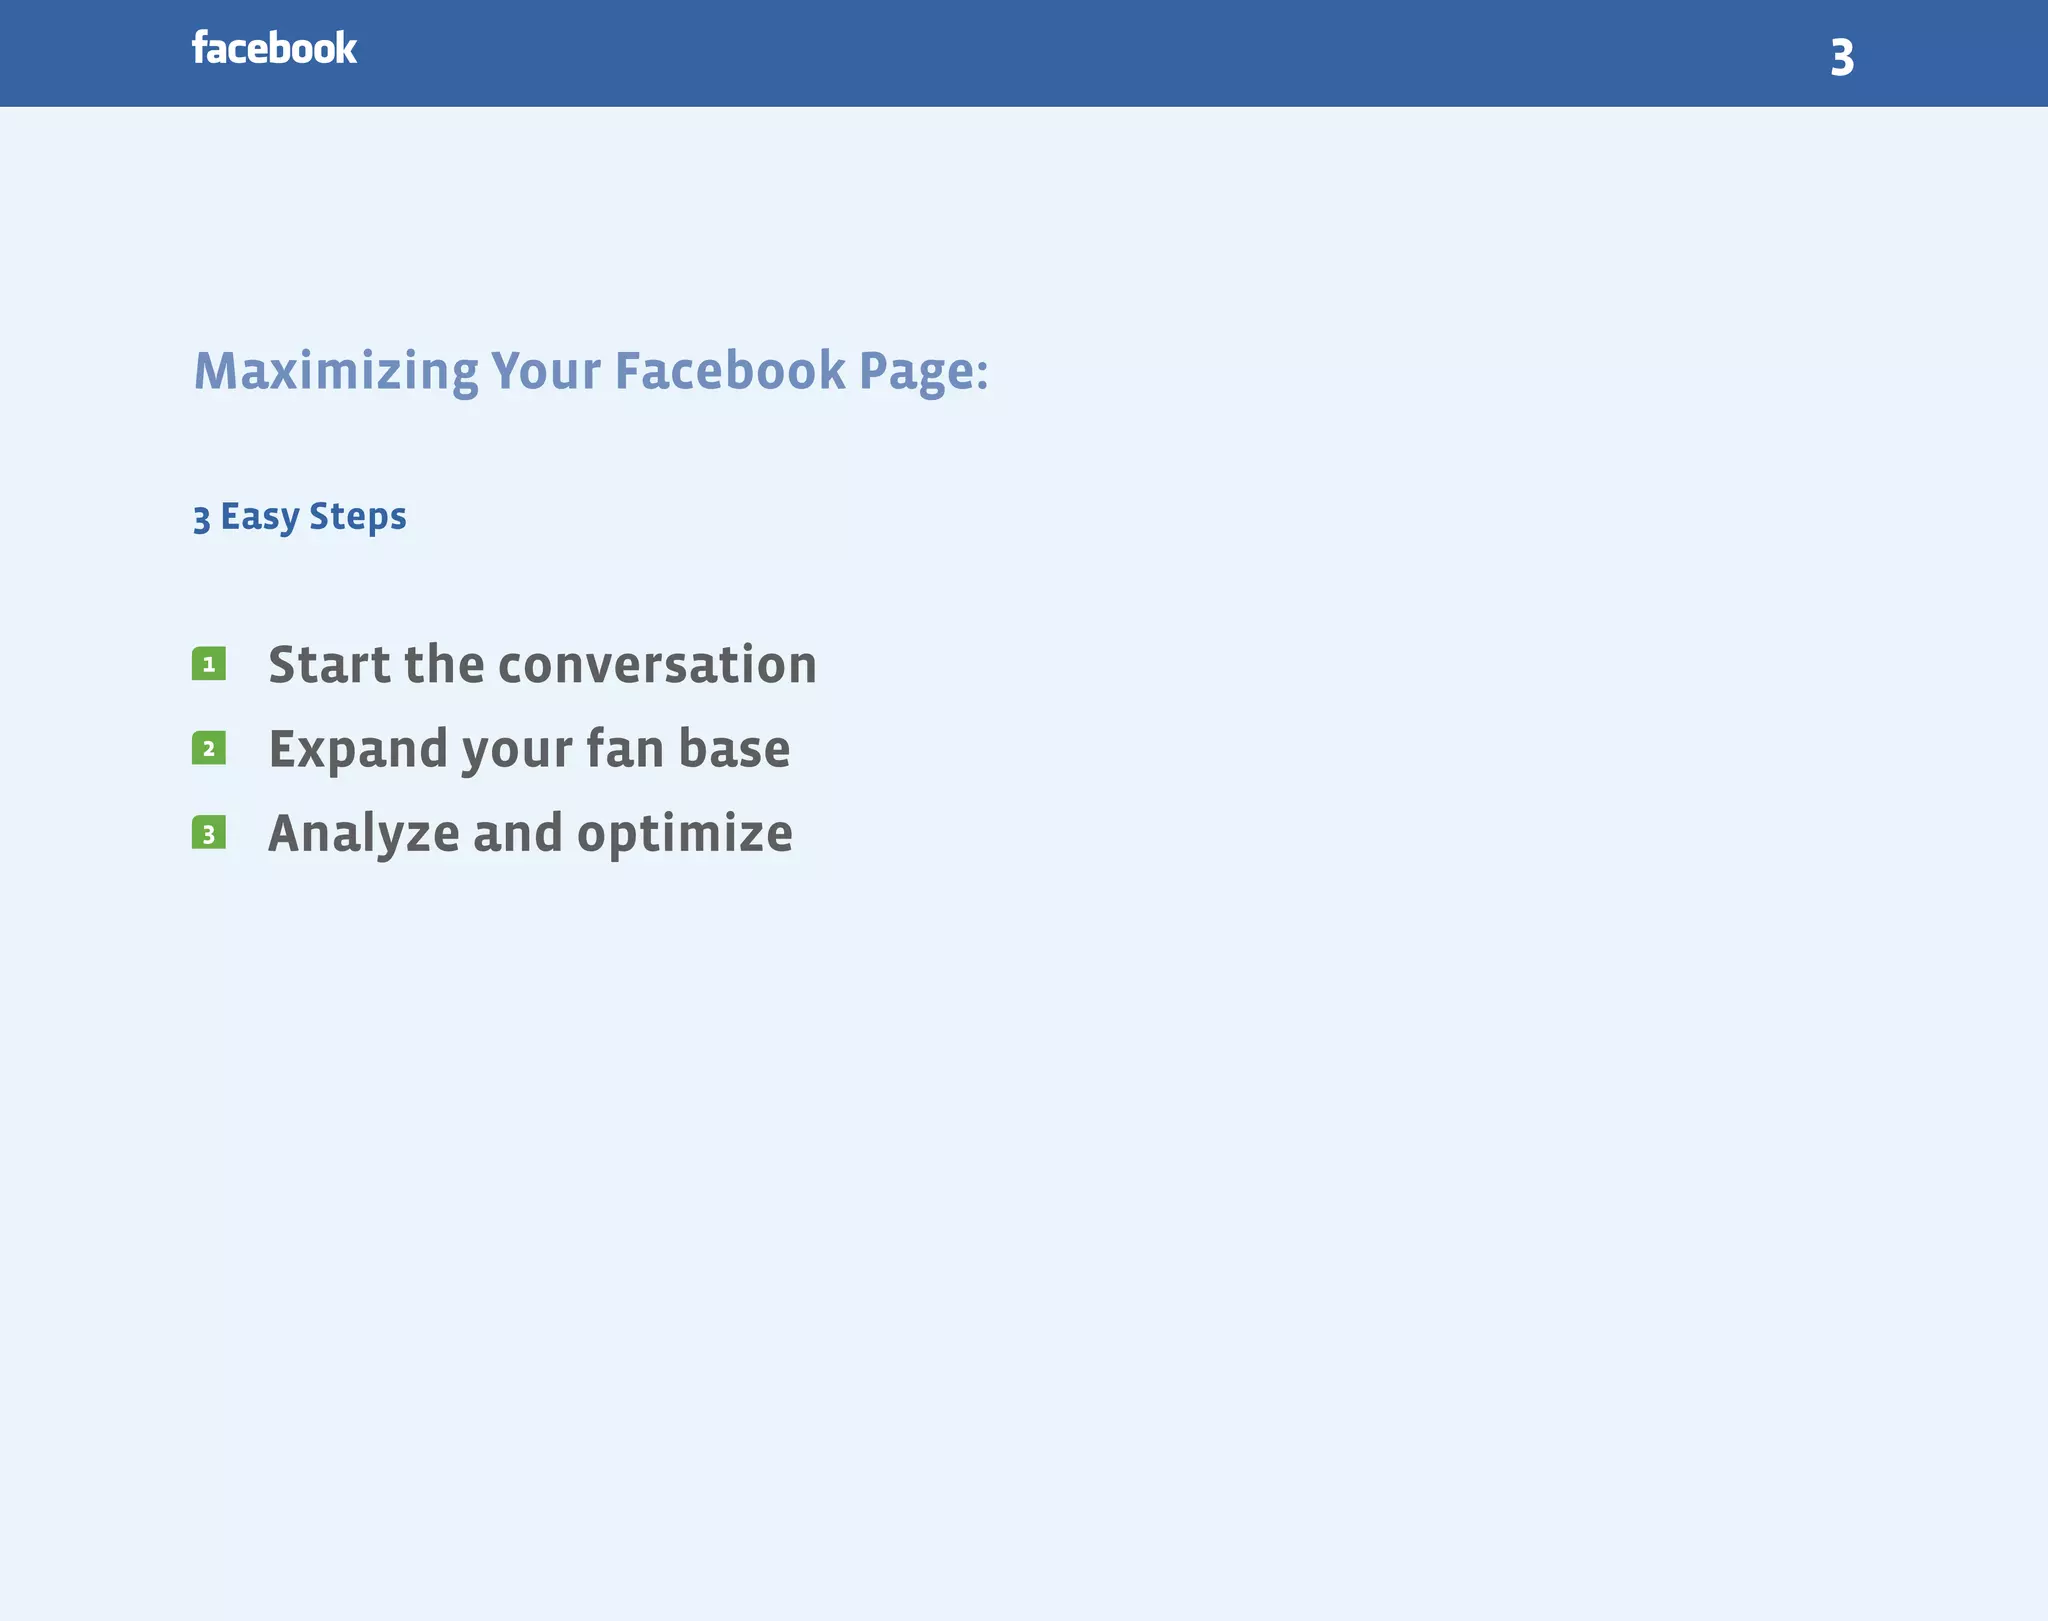Click the green step 3 badge
This screenshot has height=1621, width=2048.
point(209,833)
